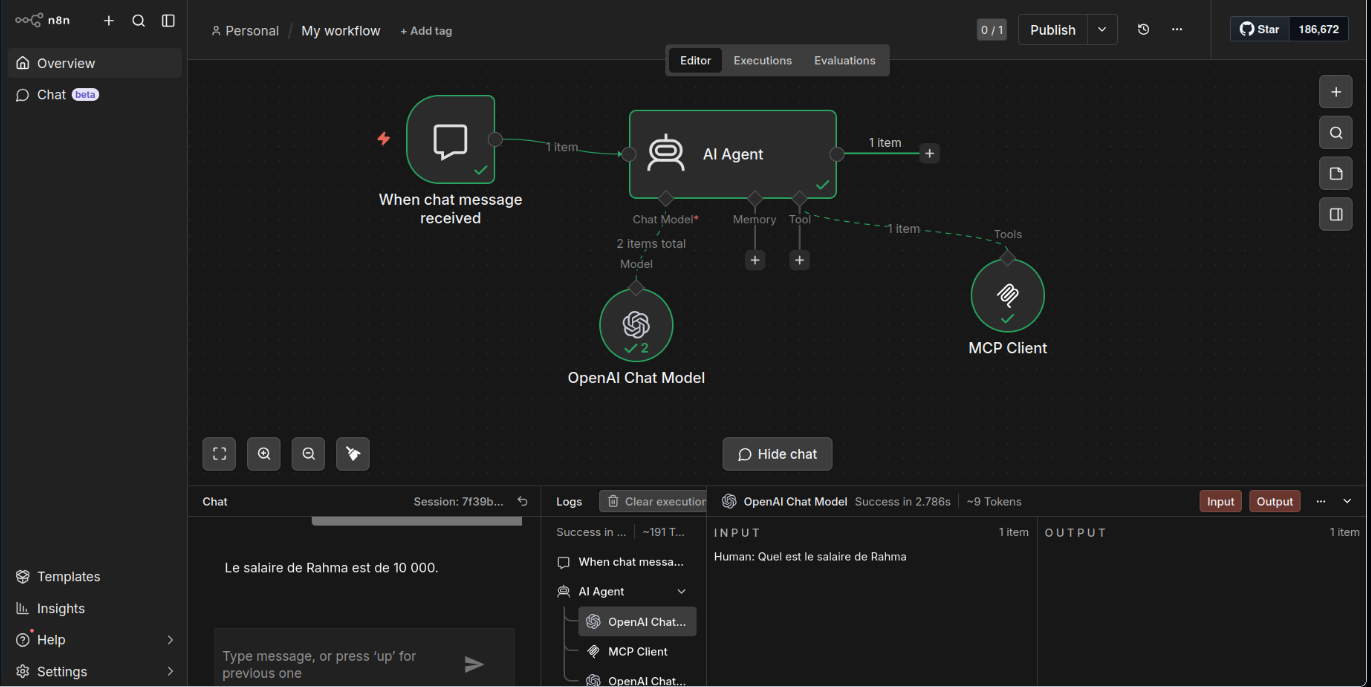Select the AI Agent node

pyautogui.click(x=733, y=154)
